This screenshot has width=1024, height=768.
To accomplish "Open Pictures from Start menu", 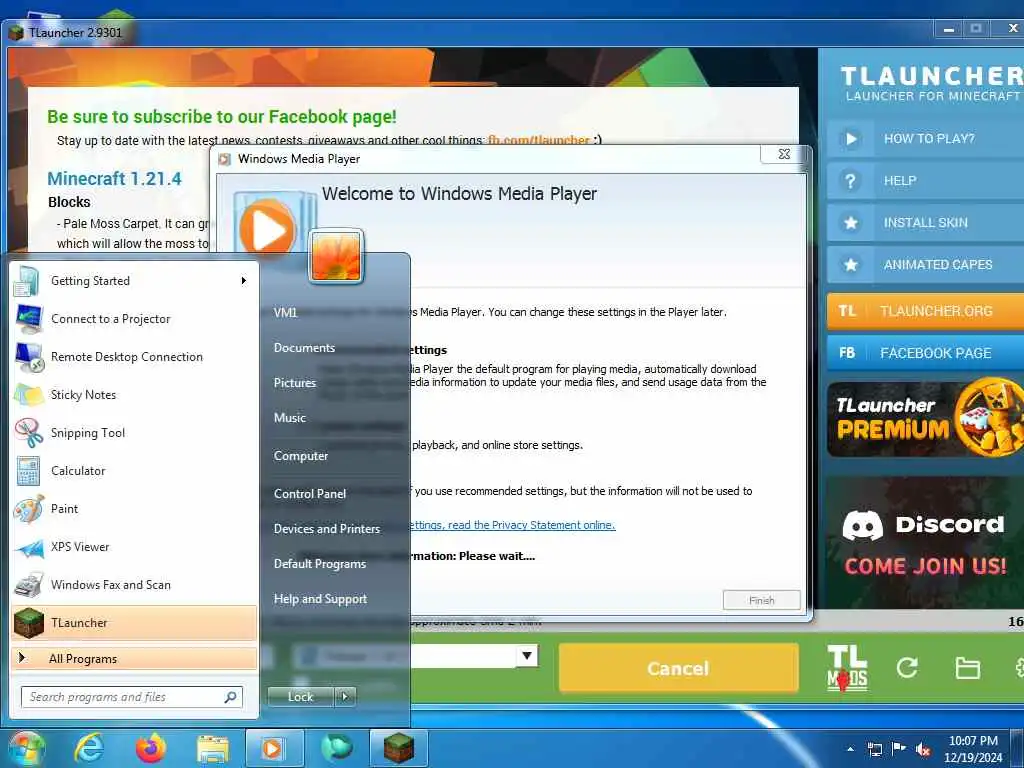I will click(x=295, y=383).
